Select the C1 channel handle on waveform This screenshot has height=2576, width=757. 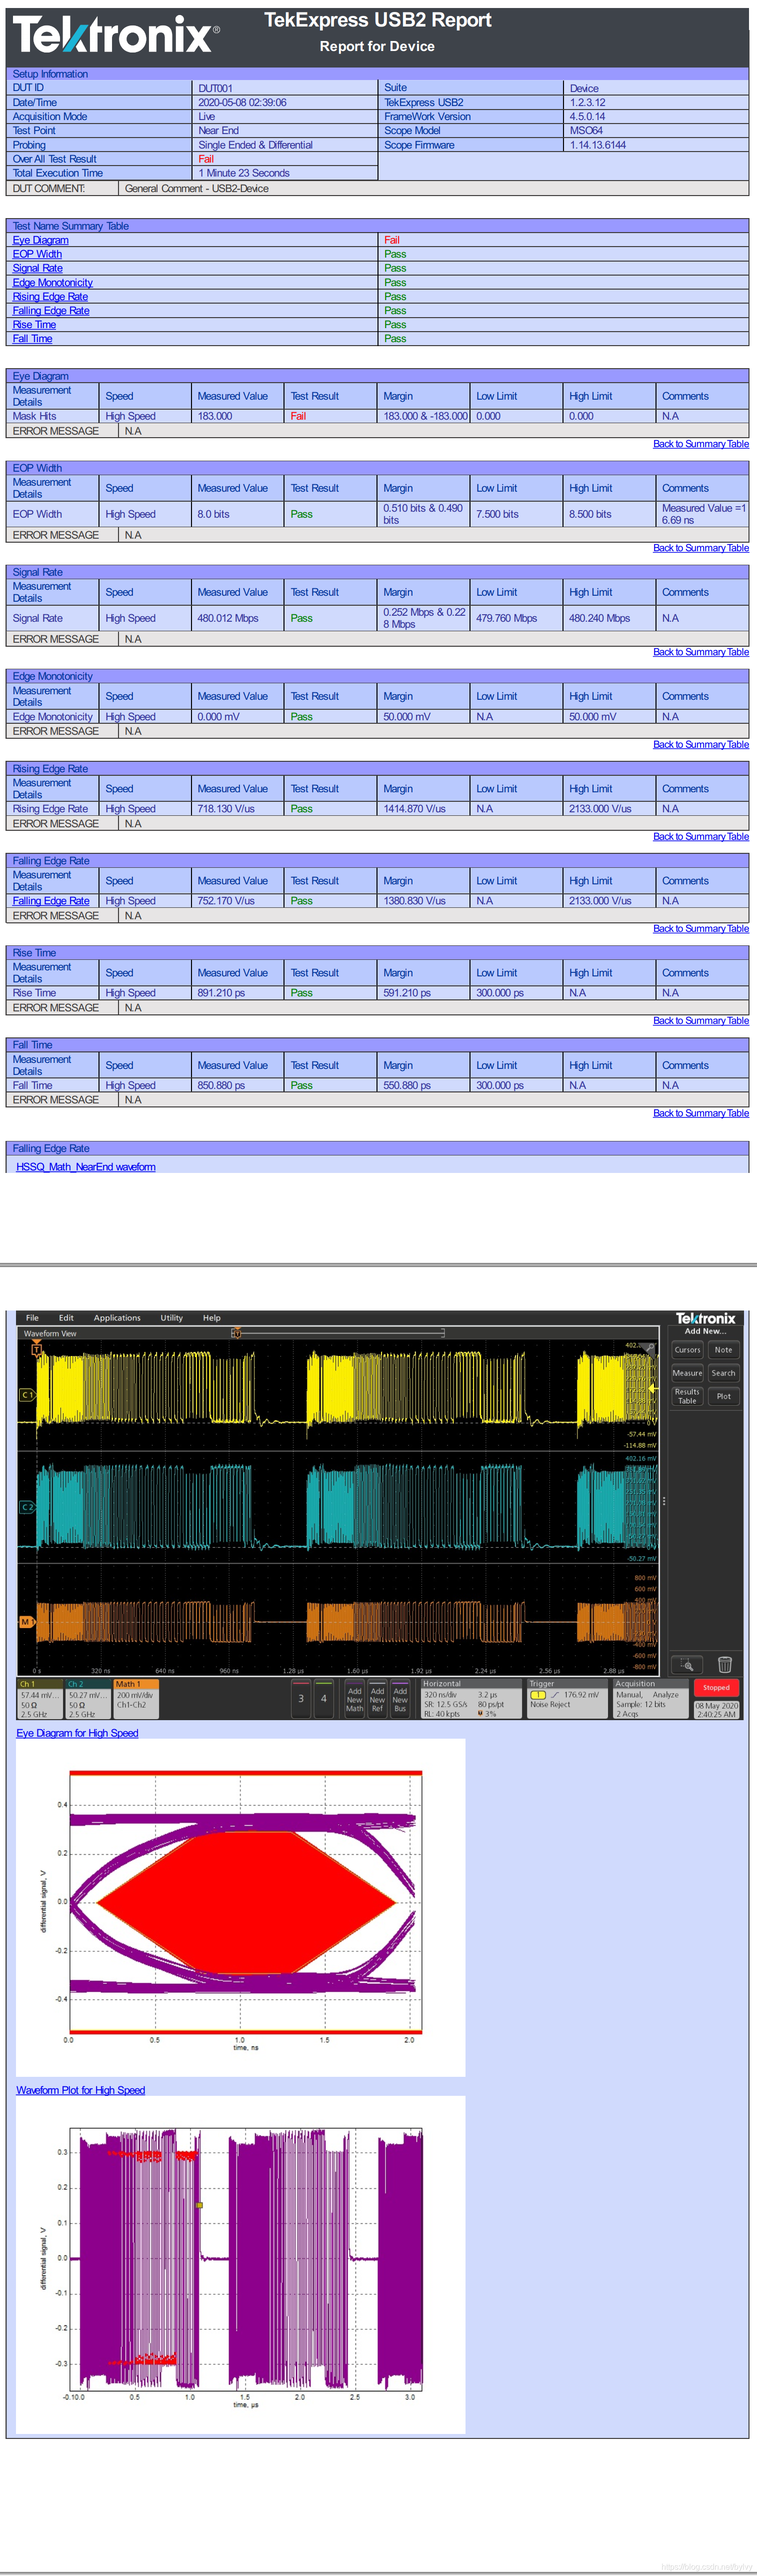(27, 1394)
